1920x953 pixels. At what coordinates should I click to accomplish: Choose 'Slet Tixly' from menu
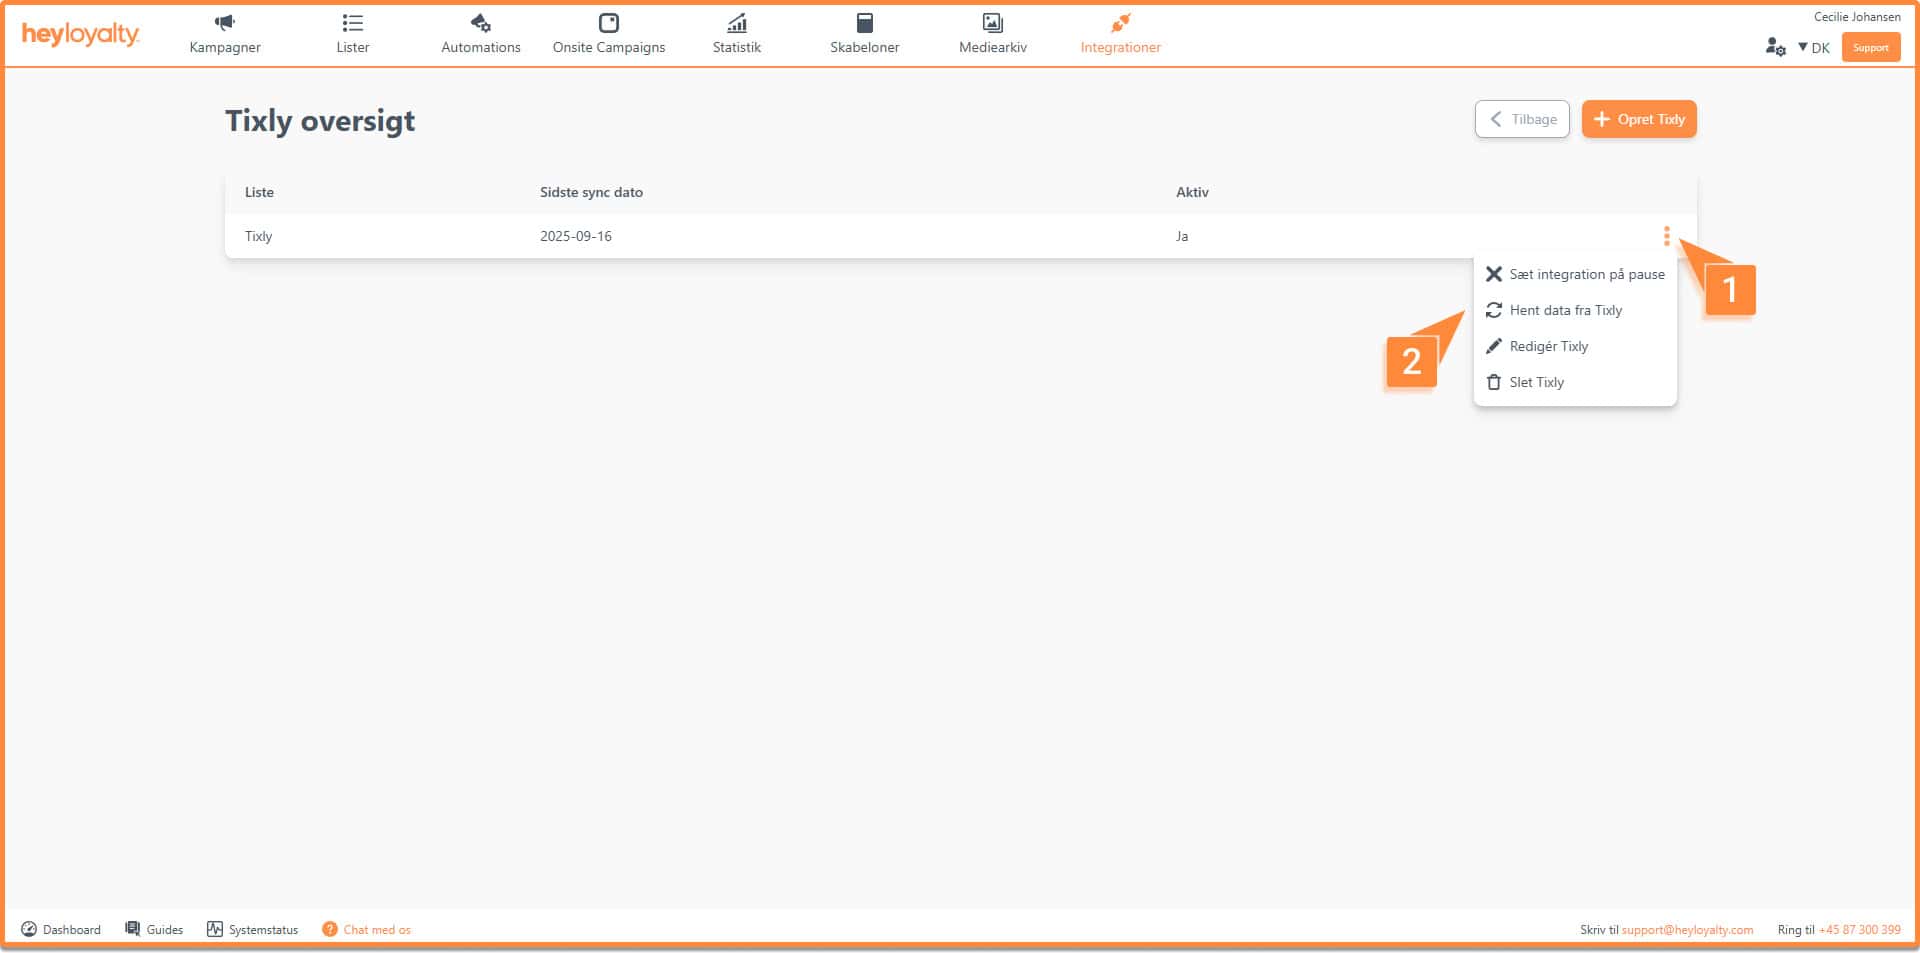click(1536, 382)
